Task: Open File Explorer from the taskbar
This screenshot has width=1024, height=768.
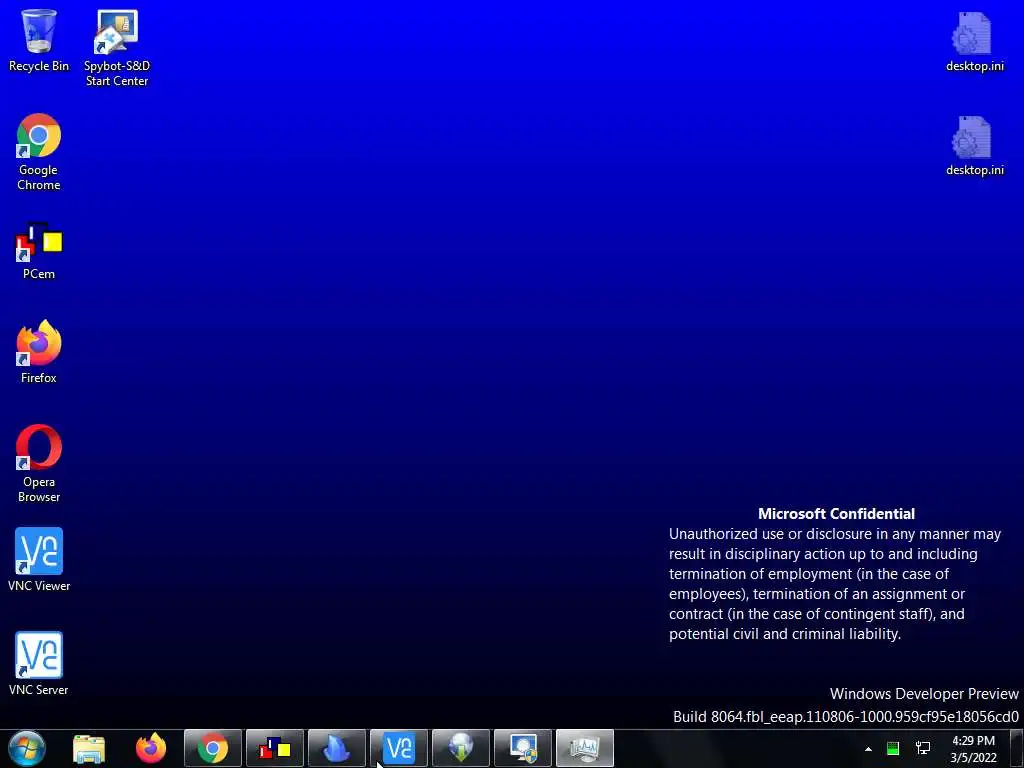Action: (89, 748)
